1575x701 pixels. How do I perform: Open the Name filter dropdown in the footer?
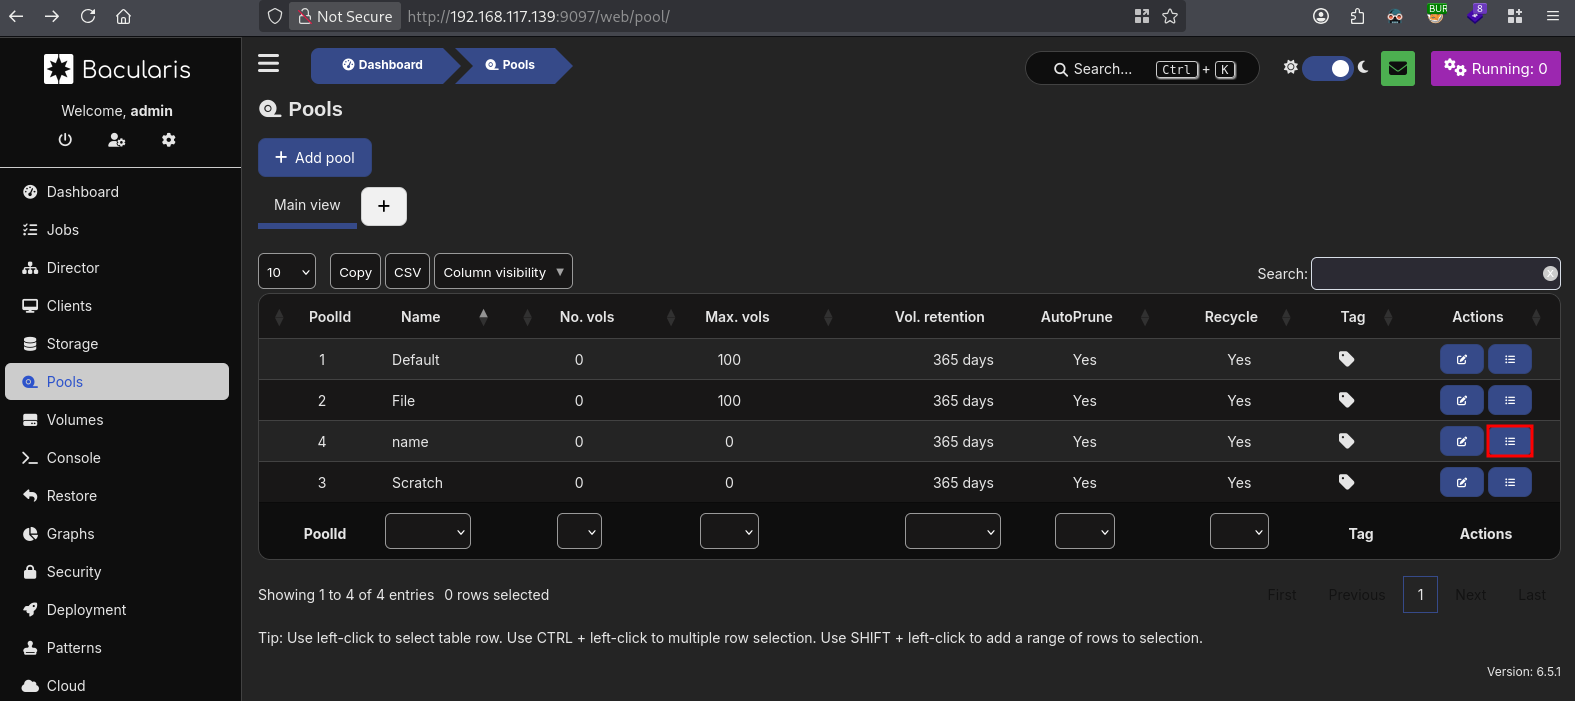(x=427, y=532)
